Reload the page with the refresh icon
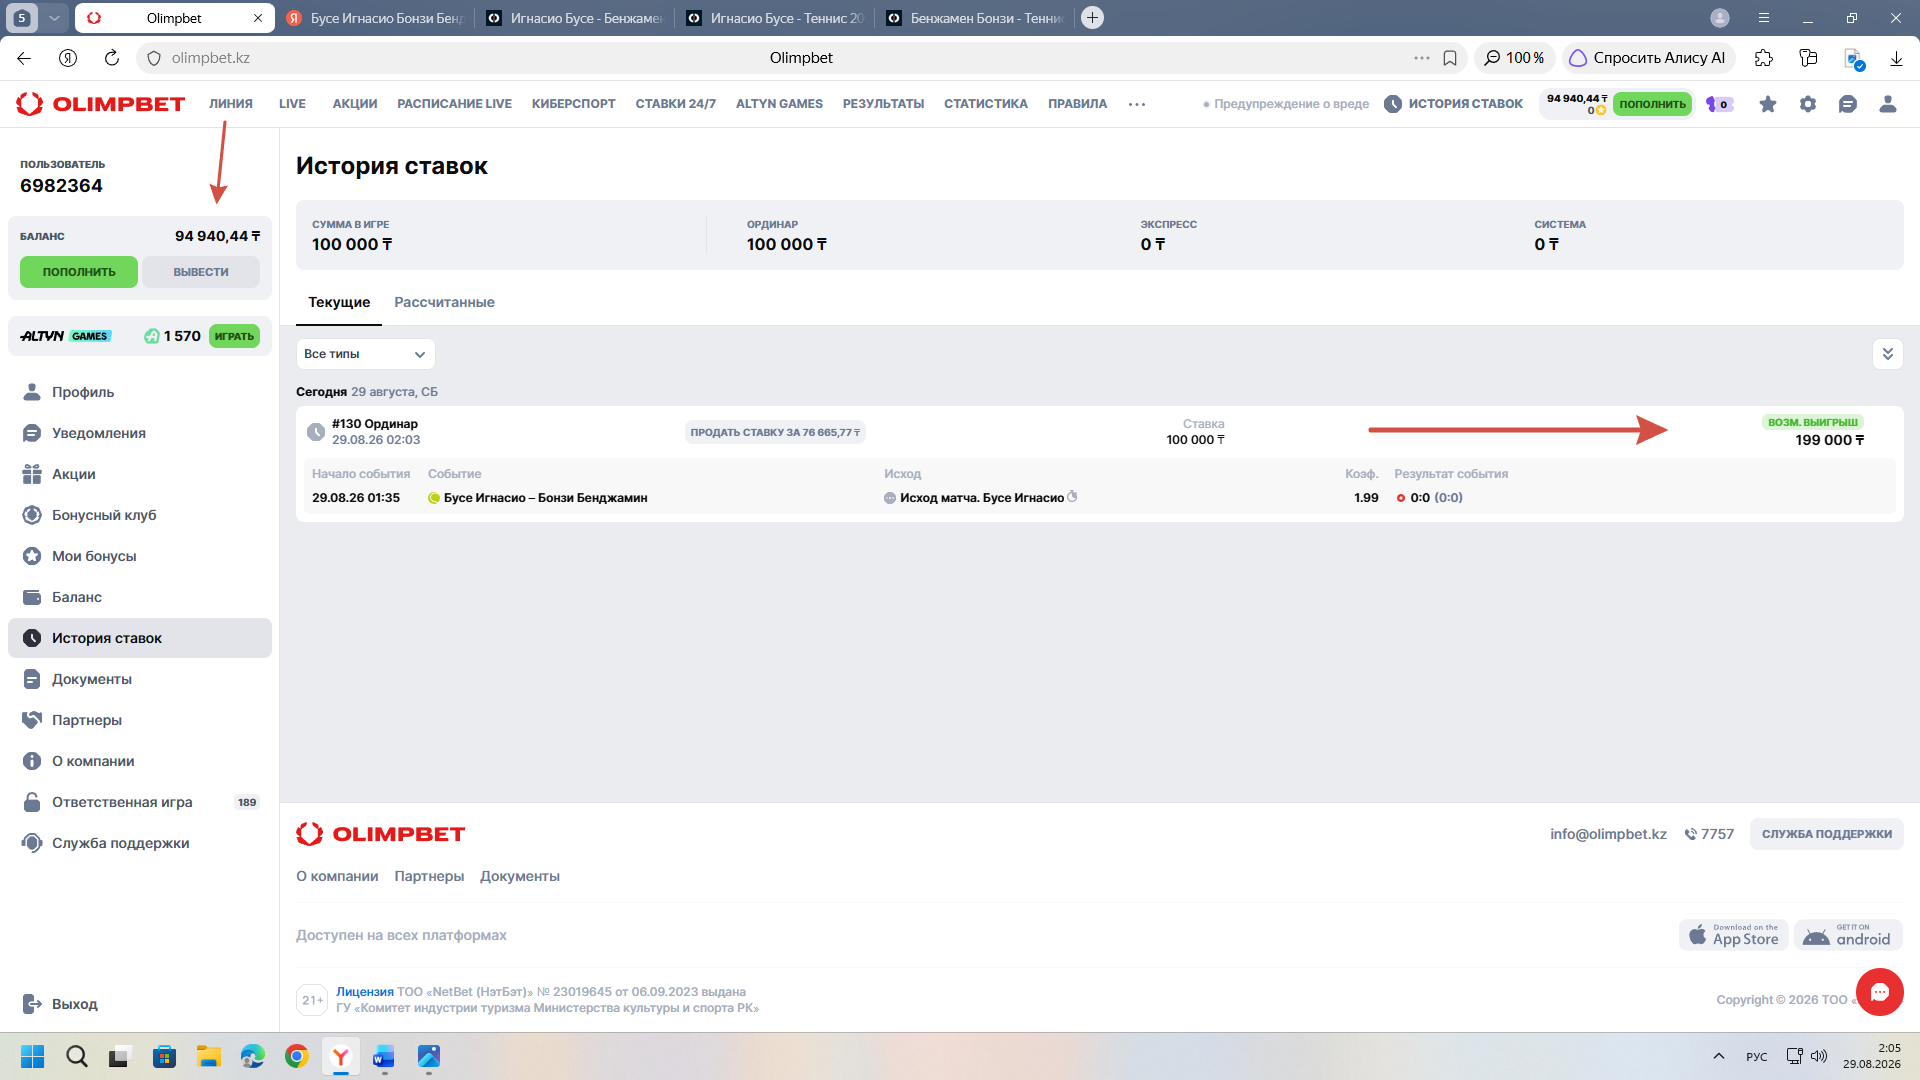The image size is (1920, 1080). (x=112, y=58)
